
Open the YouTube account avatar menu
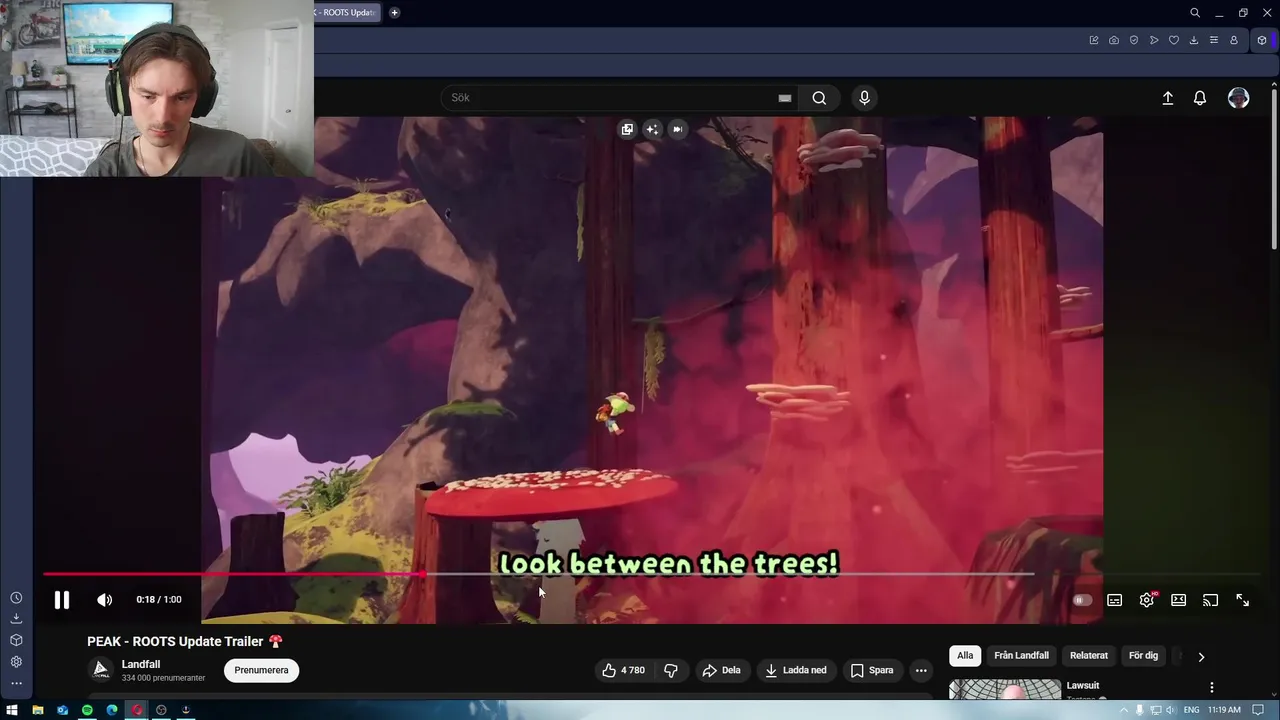[1238, 98]
